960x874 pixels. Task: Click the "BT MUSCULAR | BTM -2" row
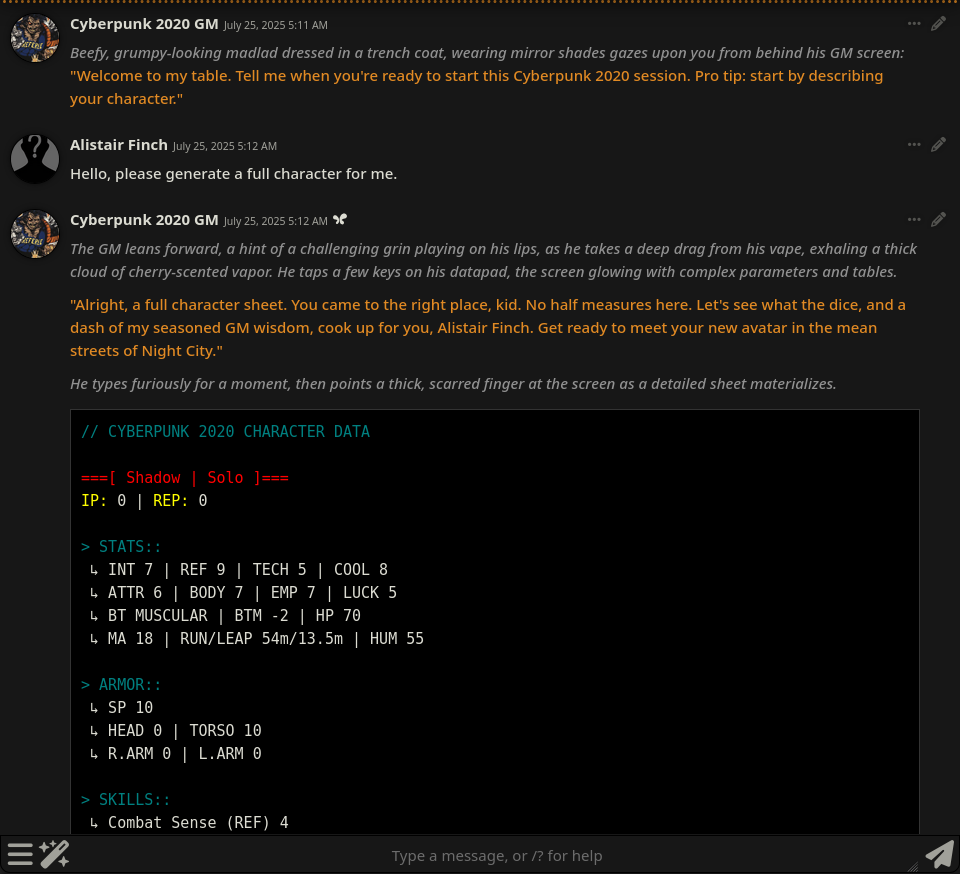[x=225, y=616]
